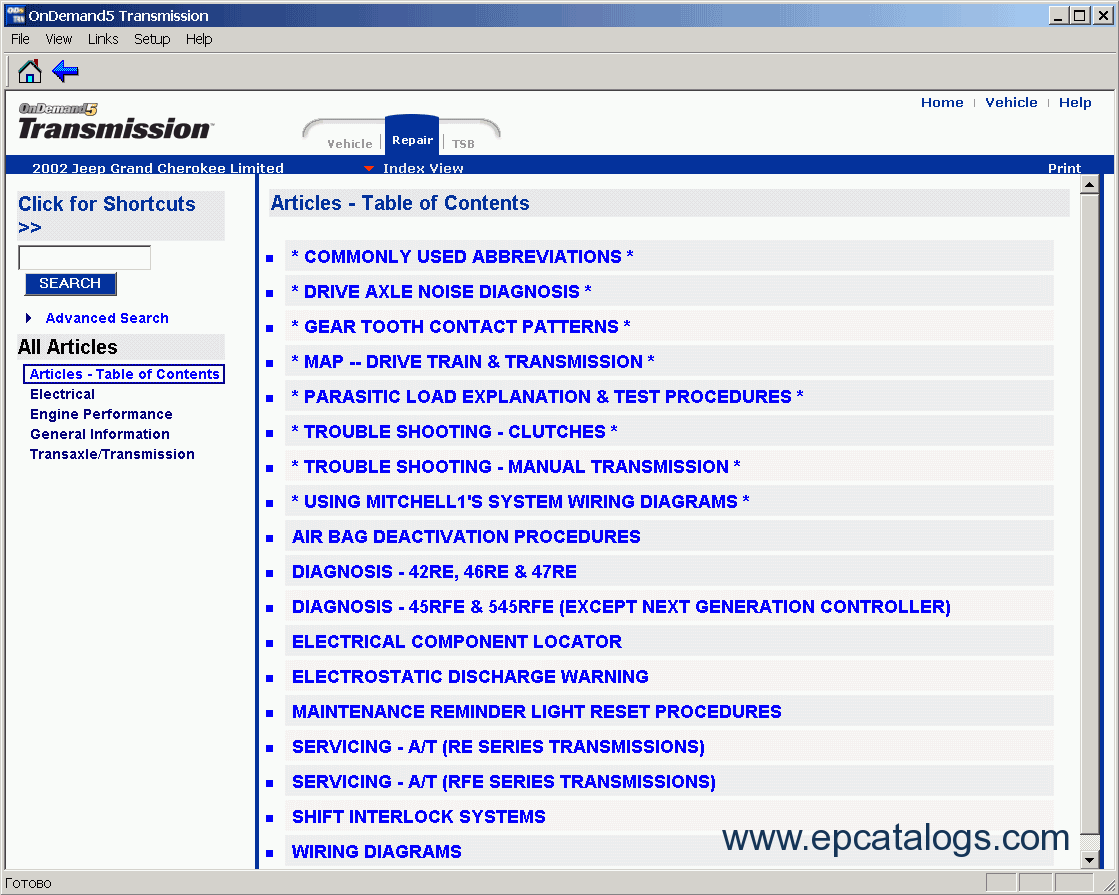
Task: Click the scrollbar down arrow
Action: (1089, 860)
